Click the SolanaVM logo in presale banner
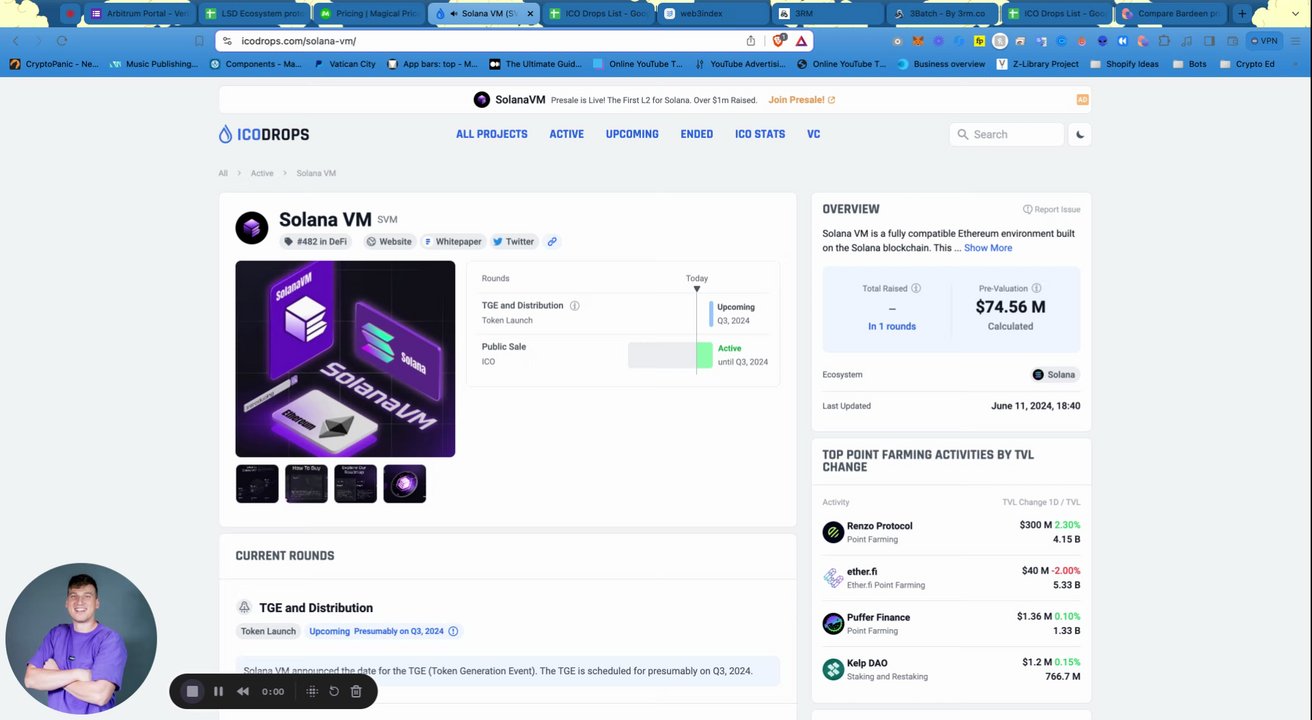 click(x=482, y=100)
